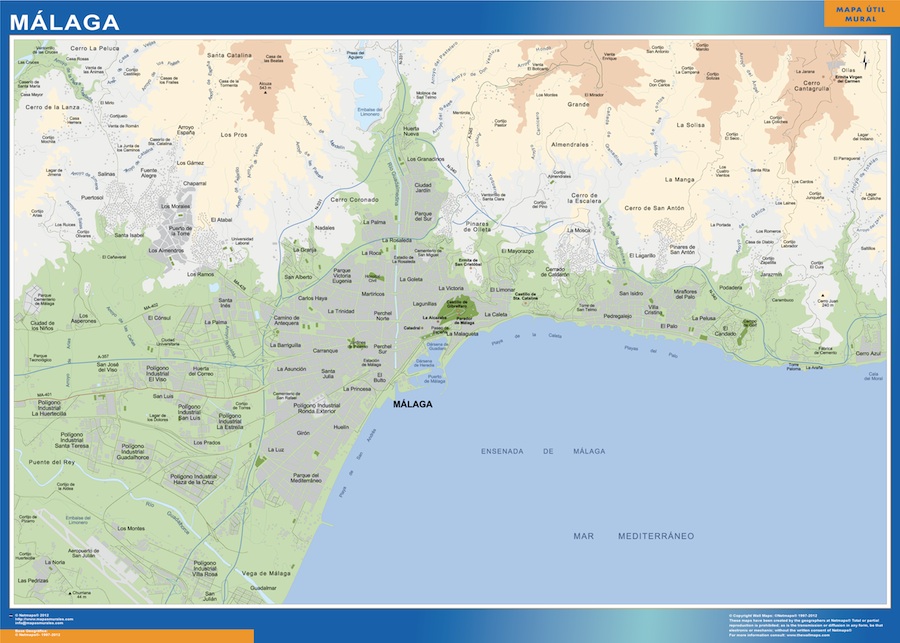Select the Polígono Industrial Santa Teresa label
Screen dimensions: 900x643
point(72,440)
